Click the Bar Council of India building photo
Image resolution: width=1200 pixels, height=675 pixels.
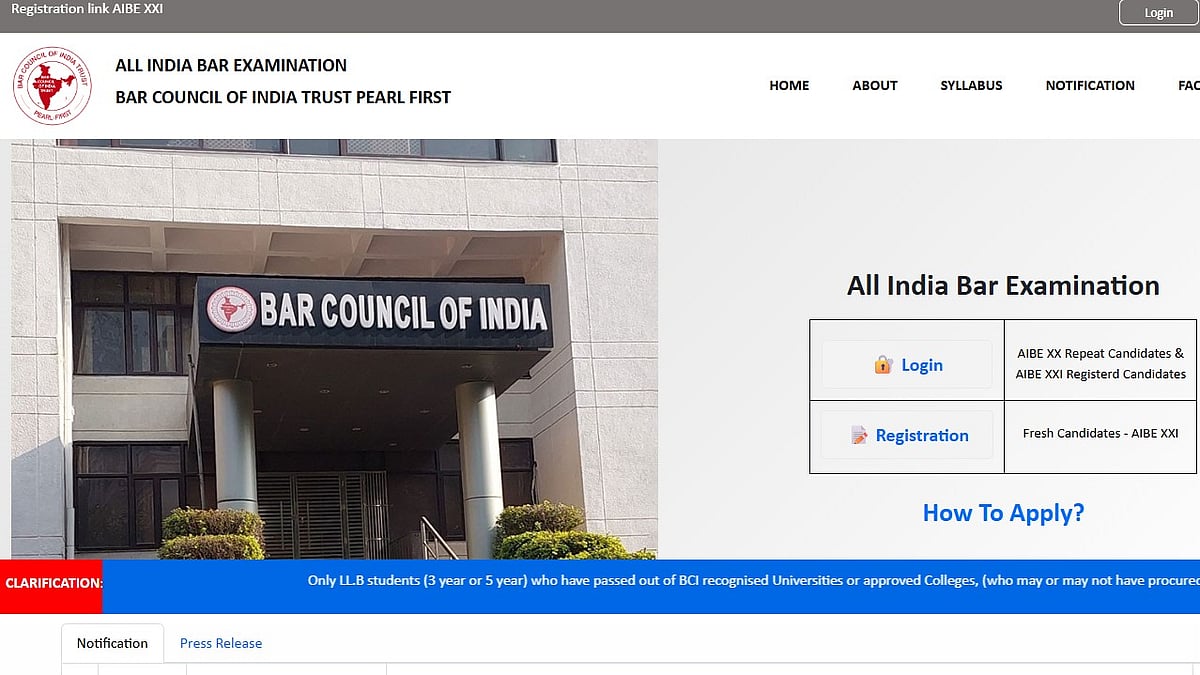[x=334, y=349]
